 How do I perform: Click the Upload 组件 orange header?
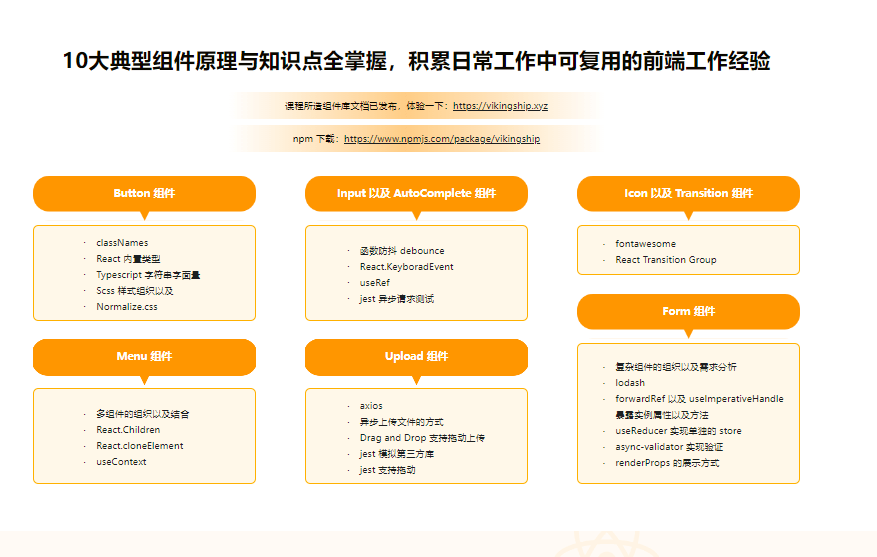tap(416, 357)
